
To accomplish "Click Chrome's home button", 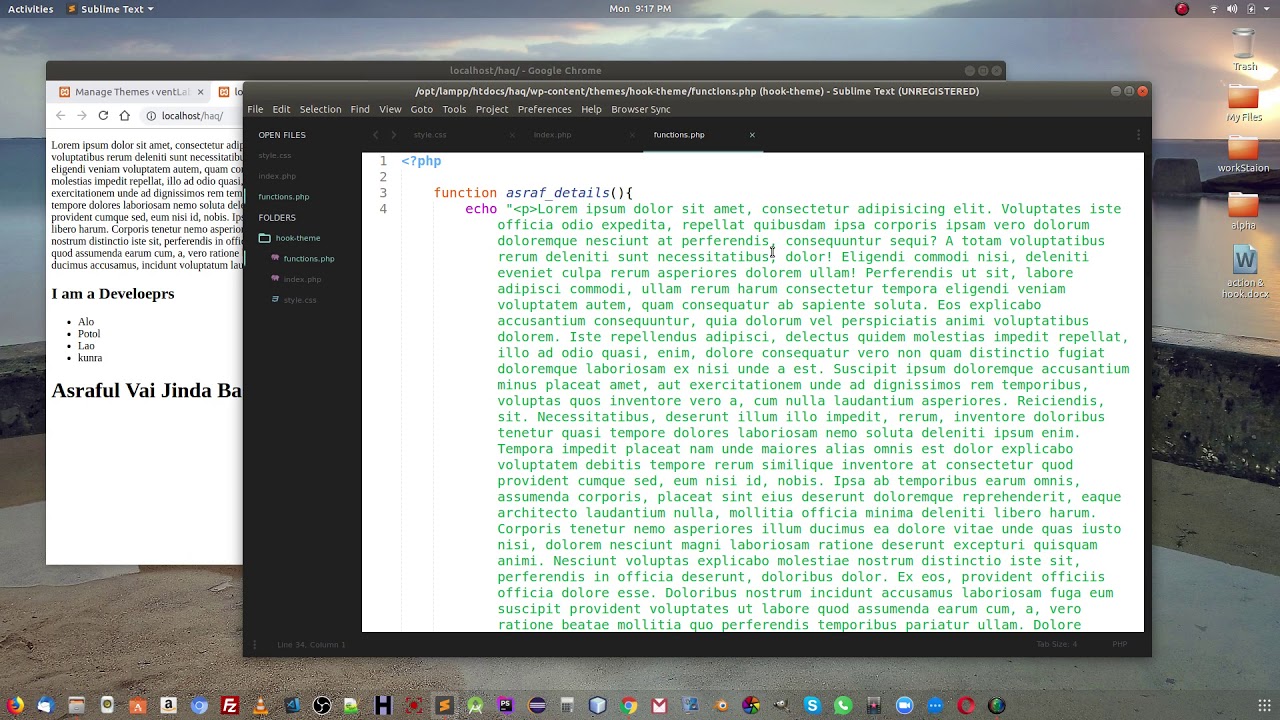I will [125, 116].
